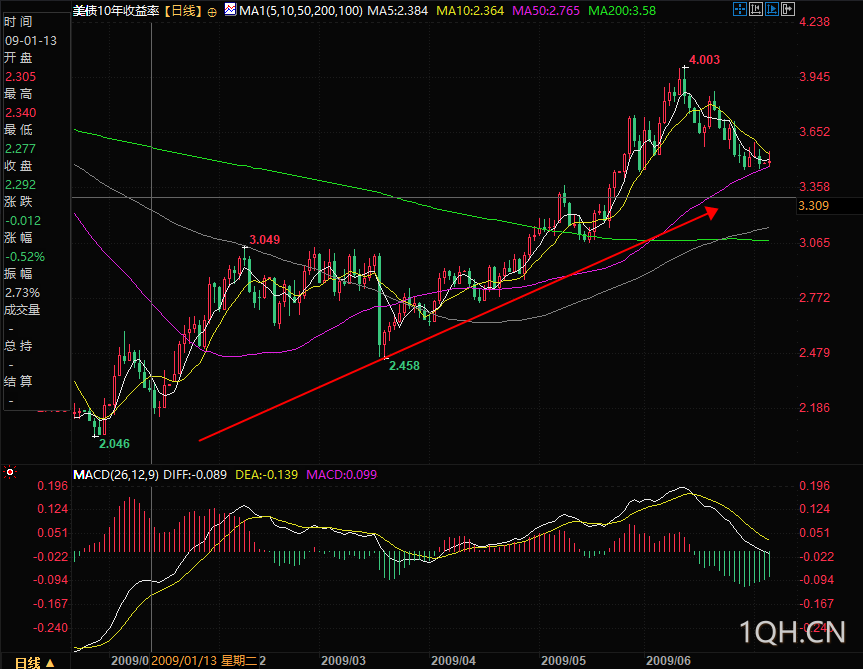
Task: Click the 2009/06 time axis label
Action: tap(668, 661)
